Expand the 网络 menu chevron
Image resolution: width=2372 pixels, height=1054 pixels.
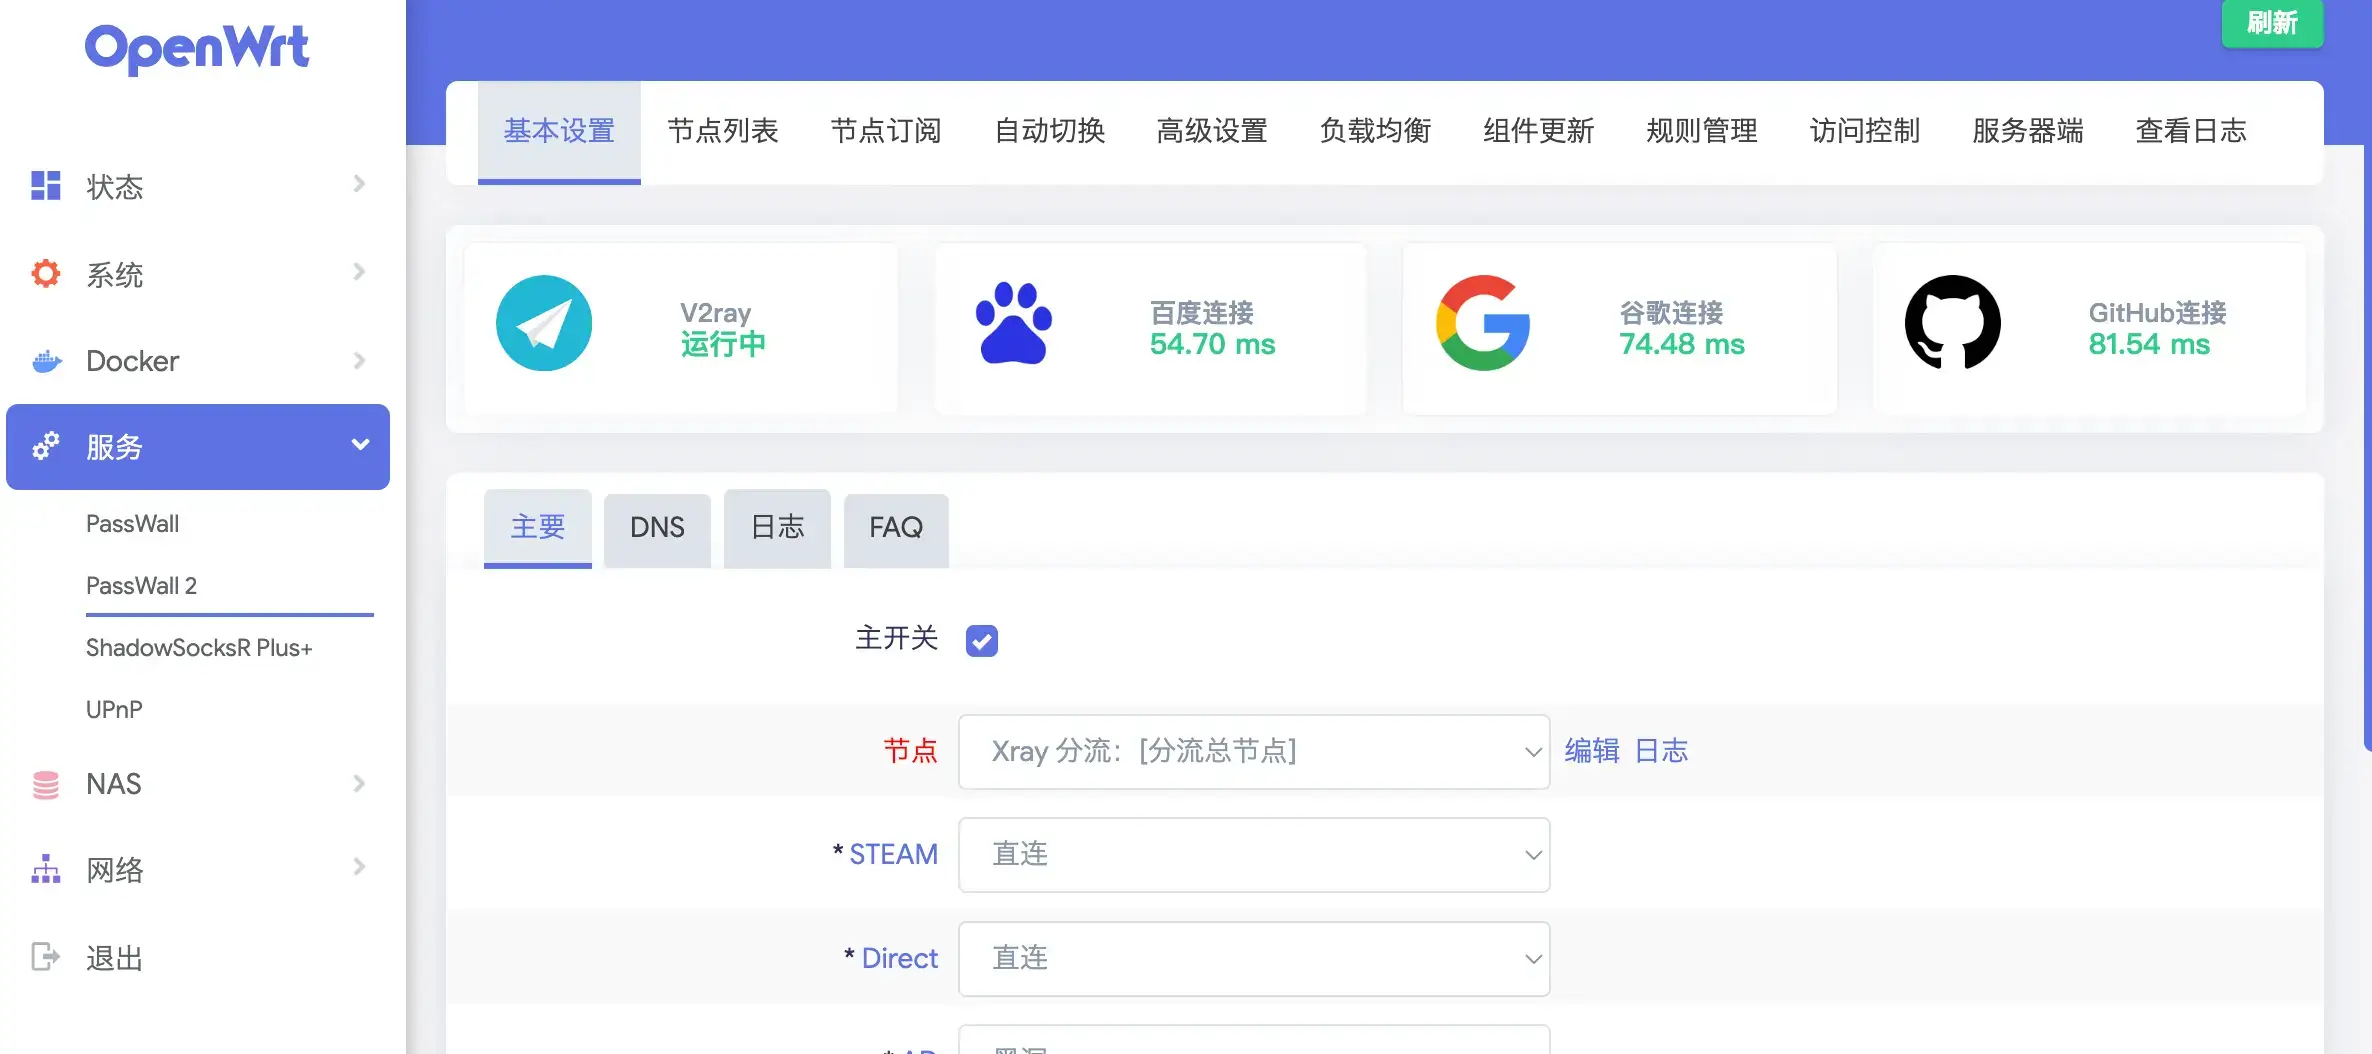(359, 867)
